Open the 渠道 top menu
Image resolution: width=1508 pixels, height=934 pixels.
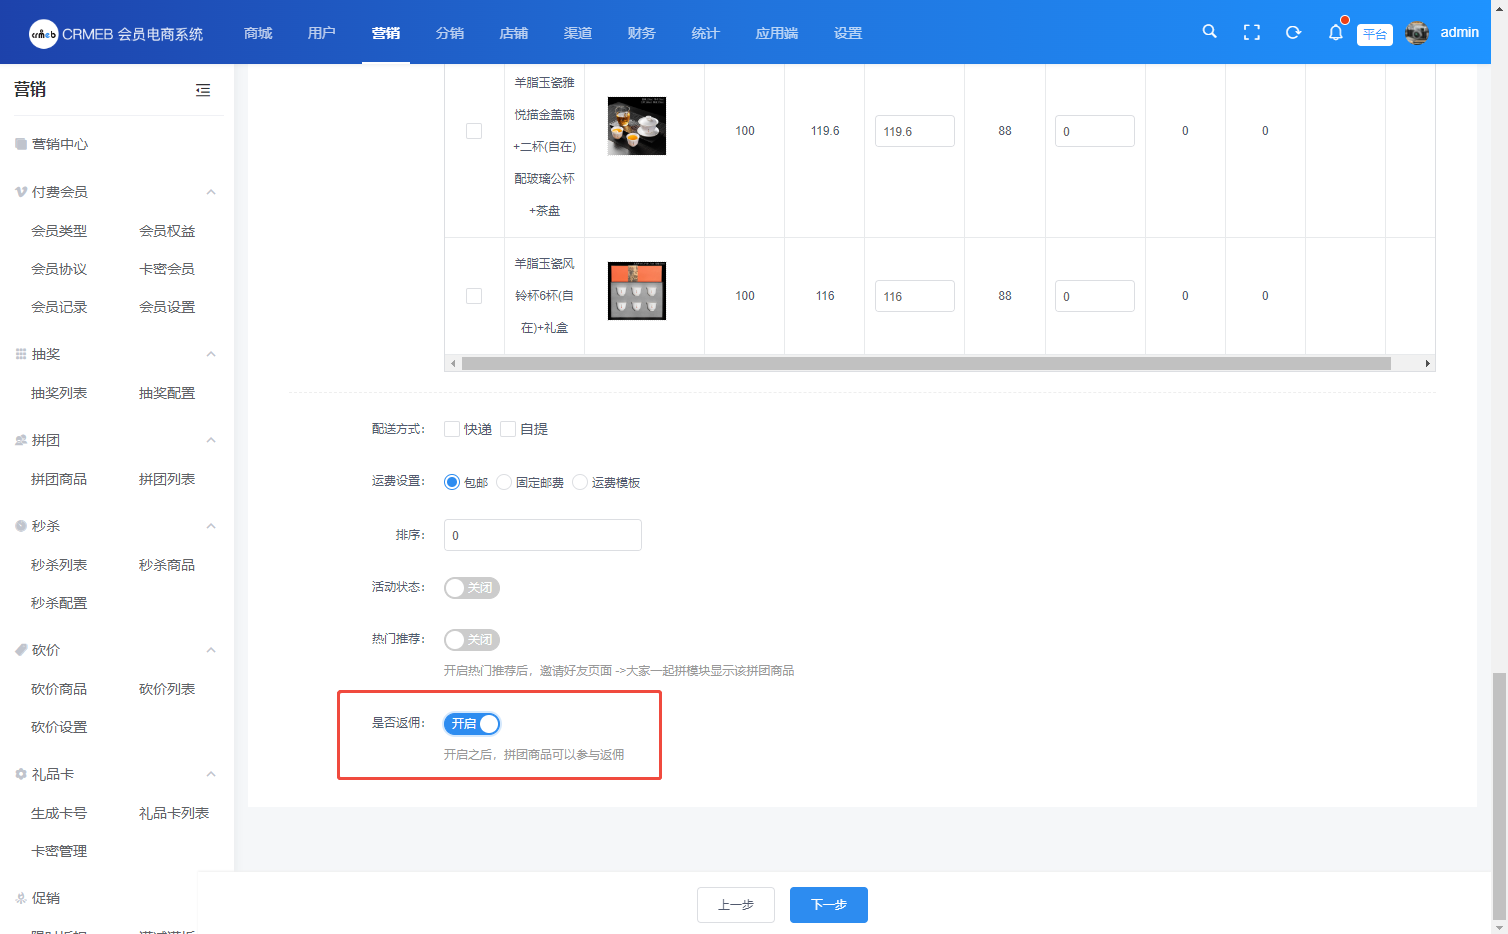click(x=578, y=33)
